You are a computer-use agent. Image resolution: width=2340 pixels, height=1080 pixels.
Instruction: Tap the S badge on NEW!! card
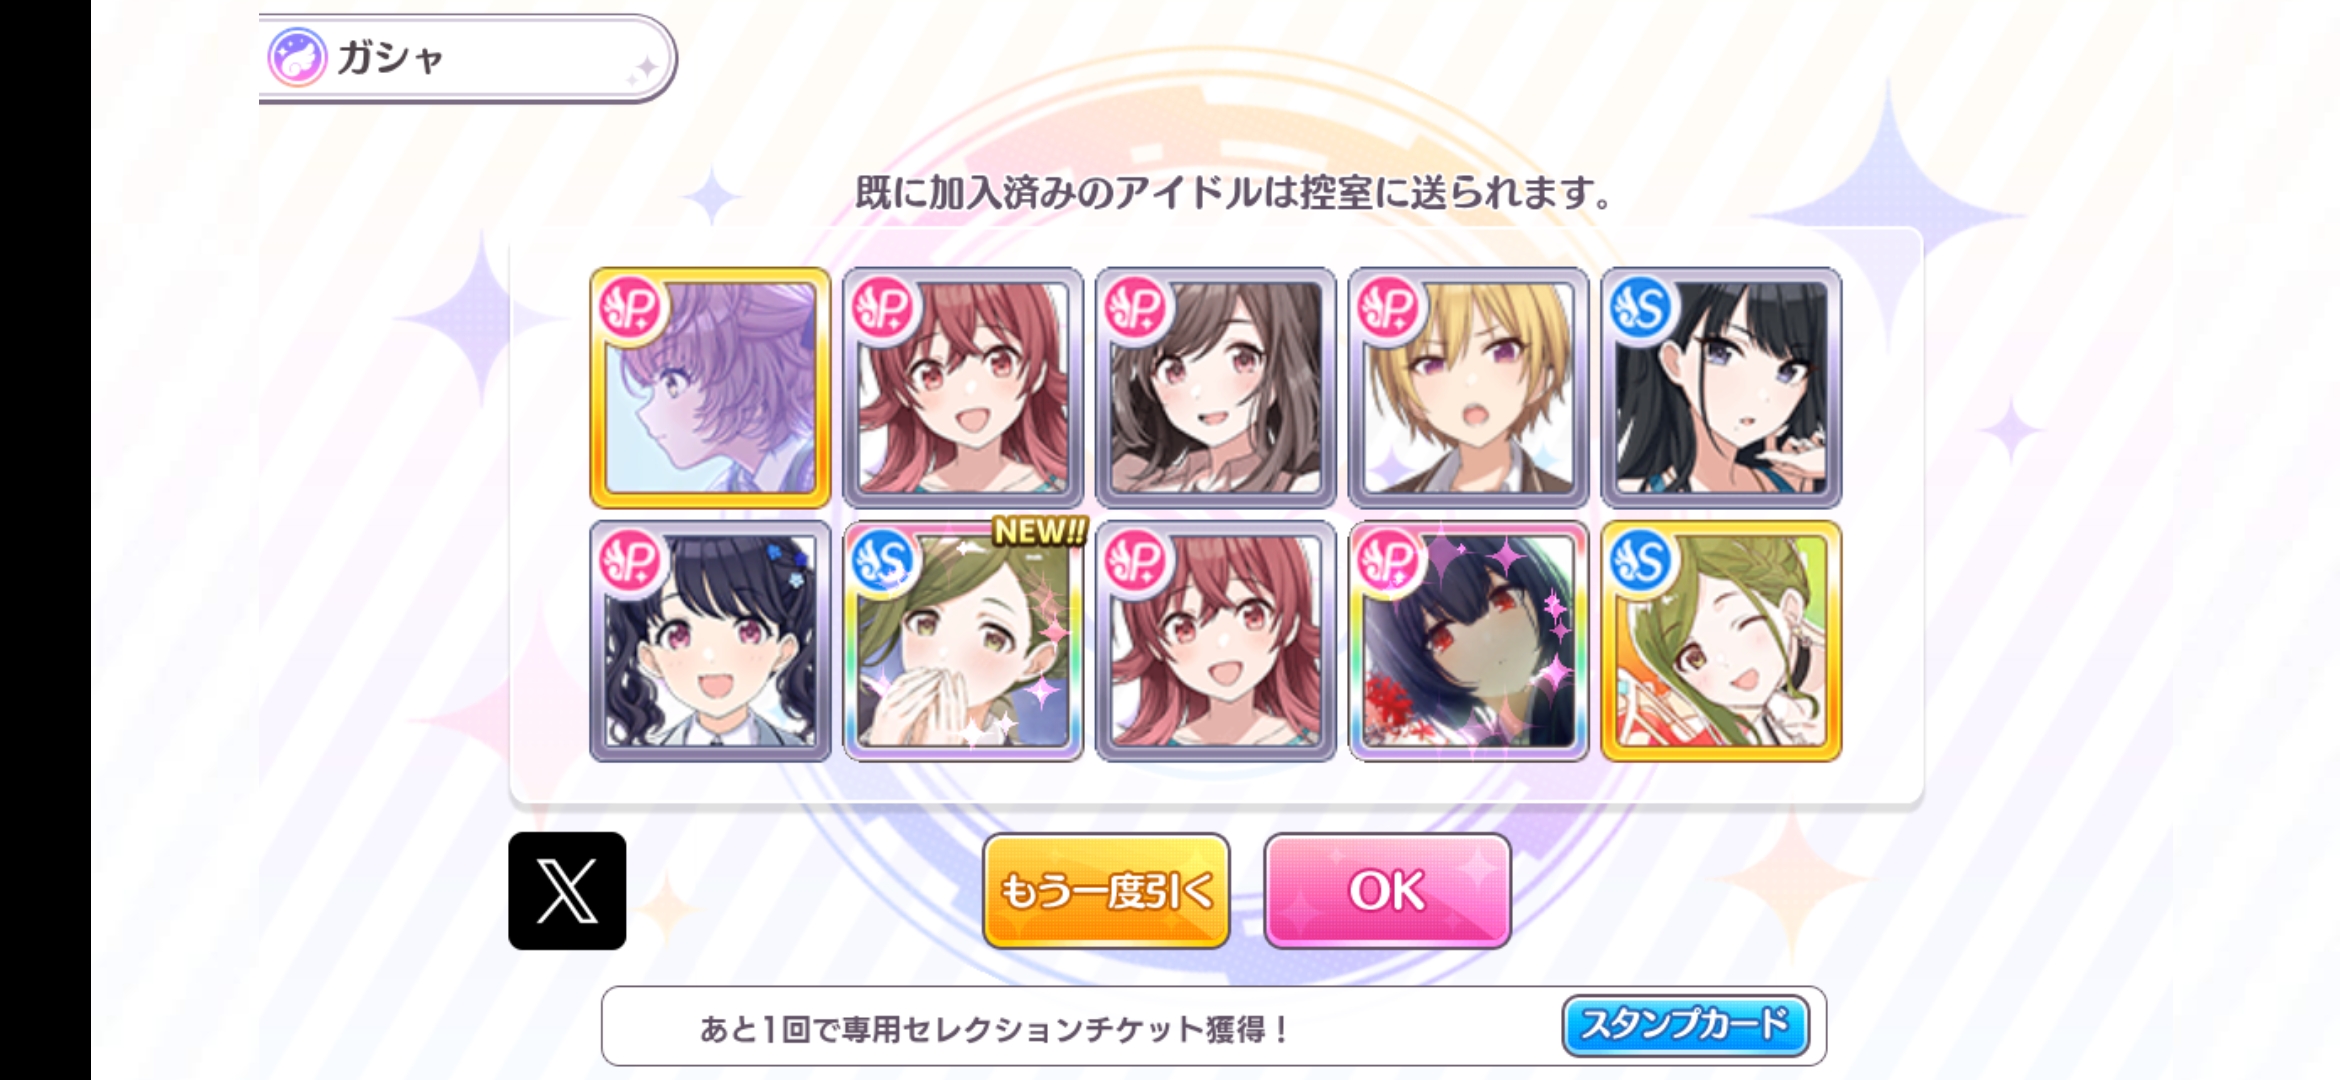(x=884, y=560)
